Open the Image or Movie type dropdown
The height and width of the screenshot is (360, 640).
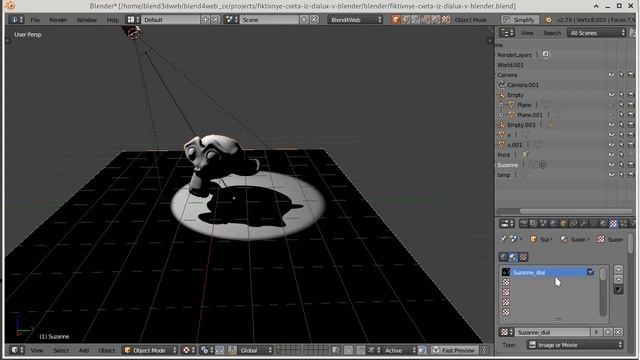575,345
